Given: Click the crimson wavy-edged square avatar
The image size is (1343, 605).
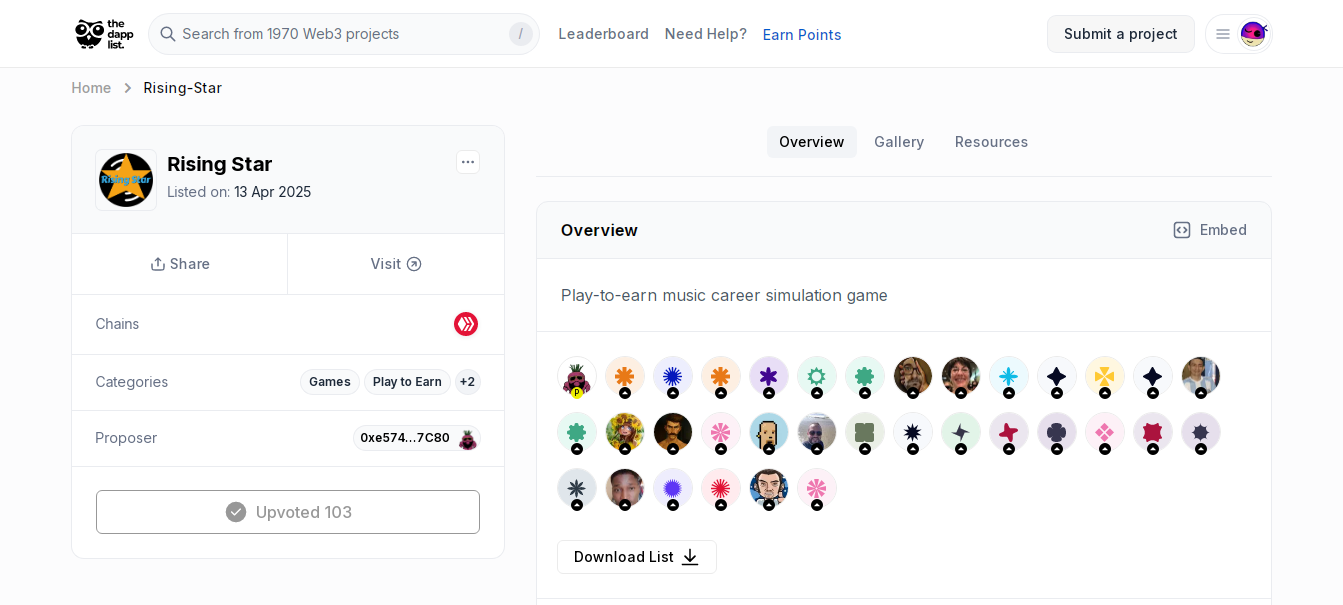Looking at the screenshot, I should coord(1153,433).
